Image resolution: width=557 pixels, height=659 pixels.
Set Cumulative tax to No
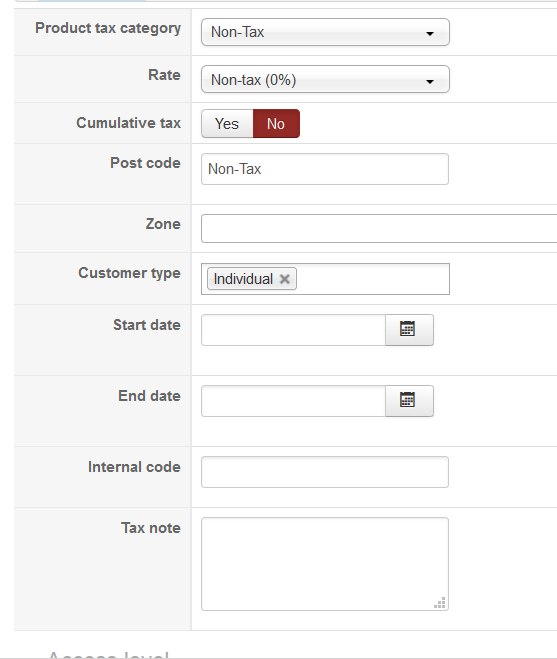point(276,124)
